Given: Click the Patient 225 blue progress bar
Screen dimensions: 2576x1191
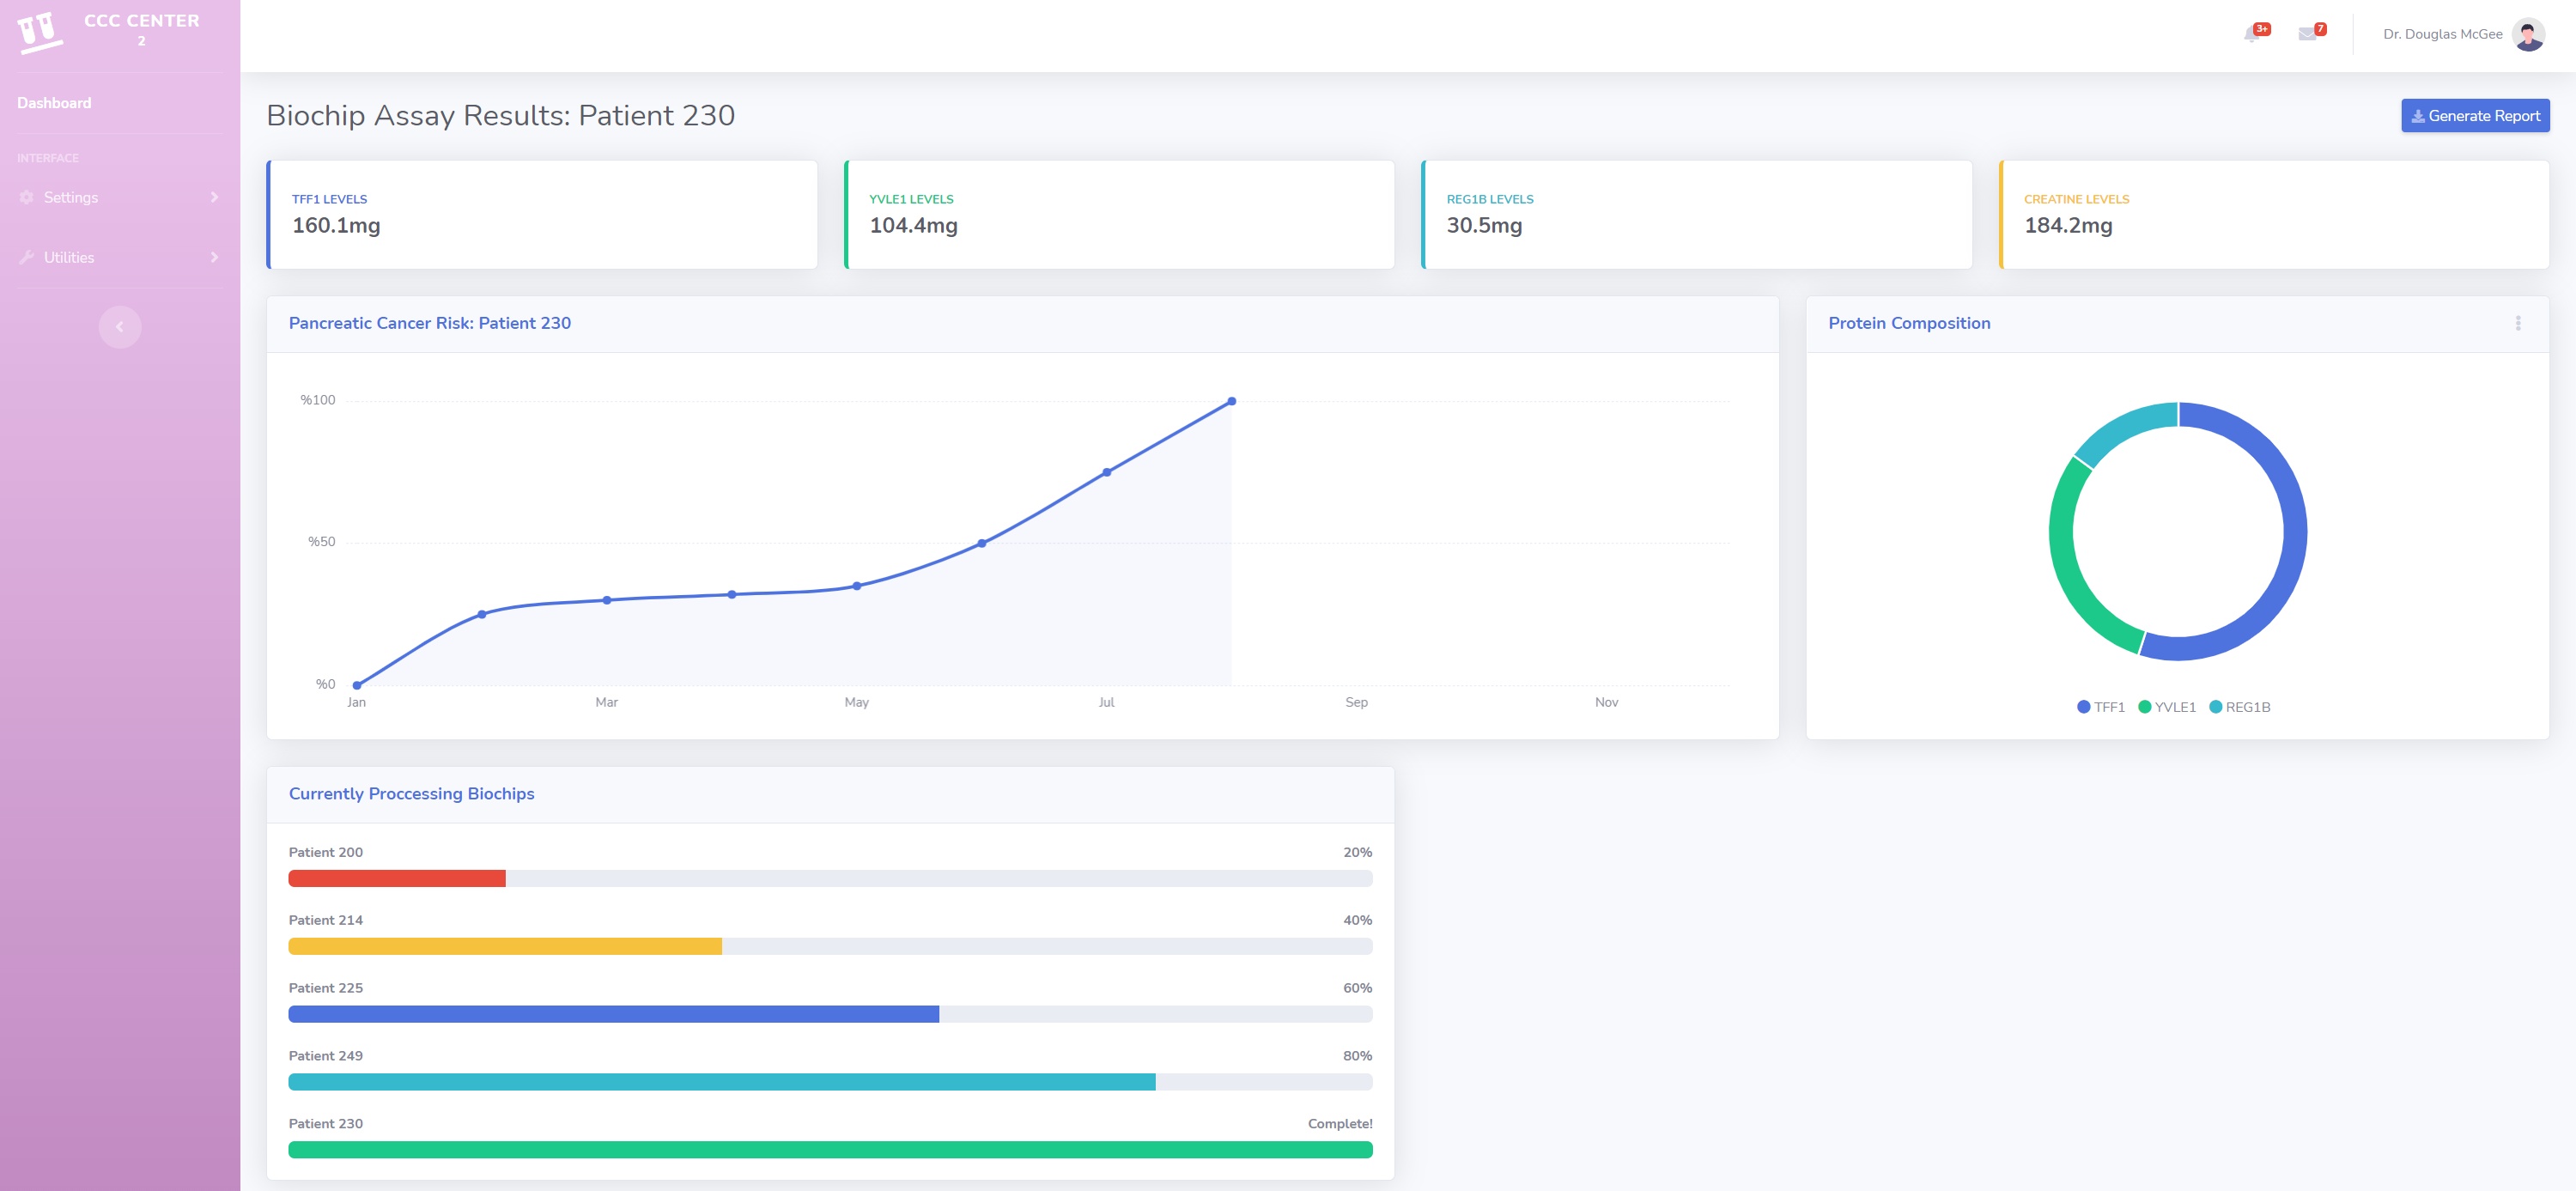Looking at the screenshot, I should (613, 1014).
